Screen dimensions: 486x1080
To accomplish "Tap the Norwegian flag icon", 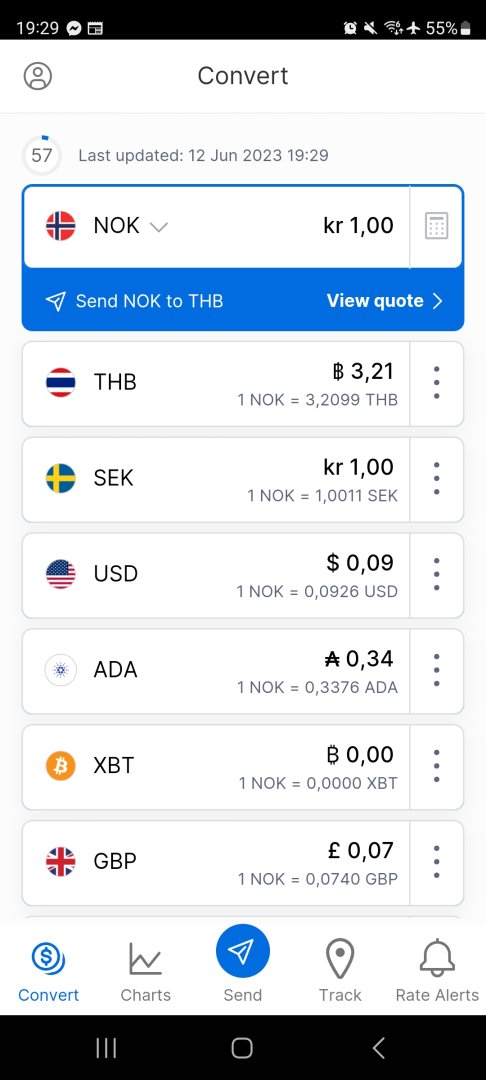I will (61, 226).
